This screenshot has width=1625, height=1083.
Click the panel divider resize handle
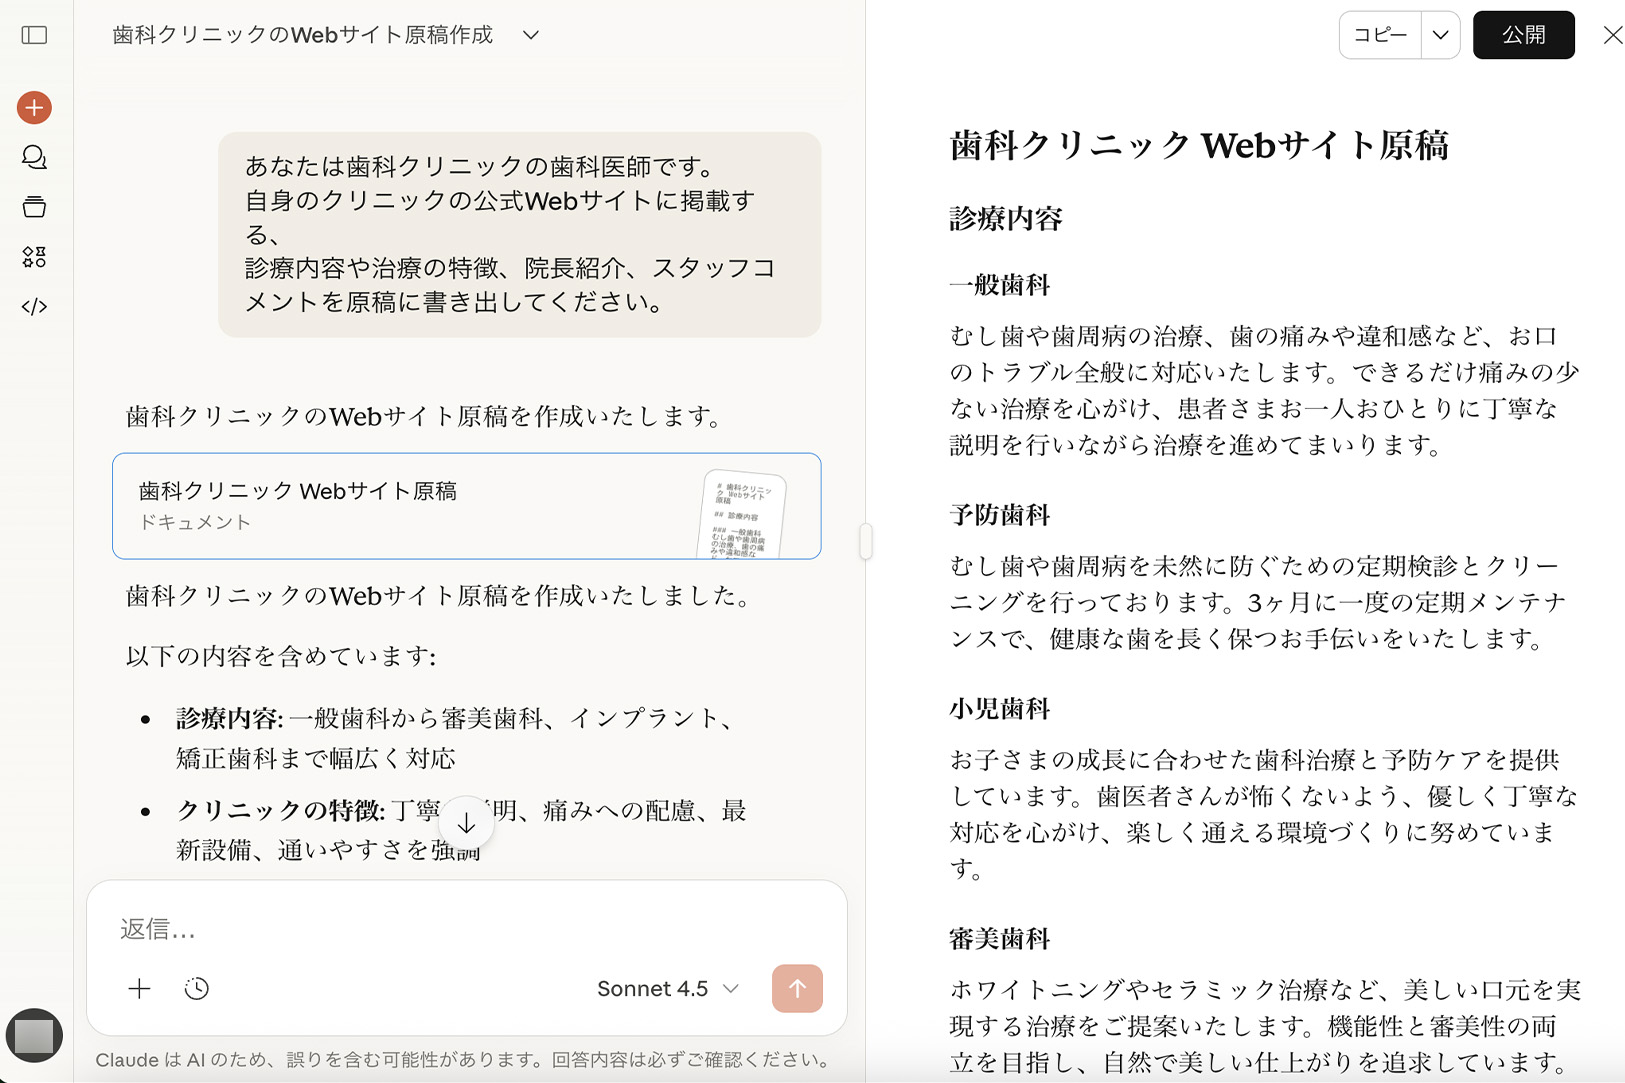866,541
